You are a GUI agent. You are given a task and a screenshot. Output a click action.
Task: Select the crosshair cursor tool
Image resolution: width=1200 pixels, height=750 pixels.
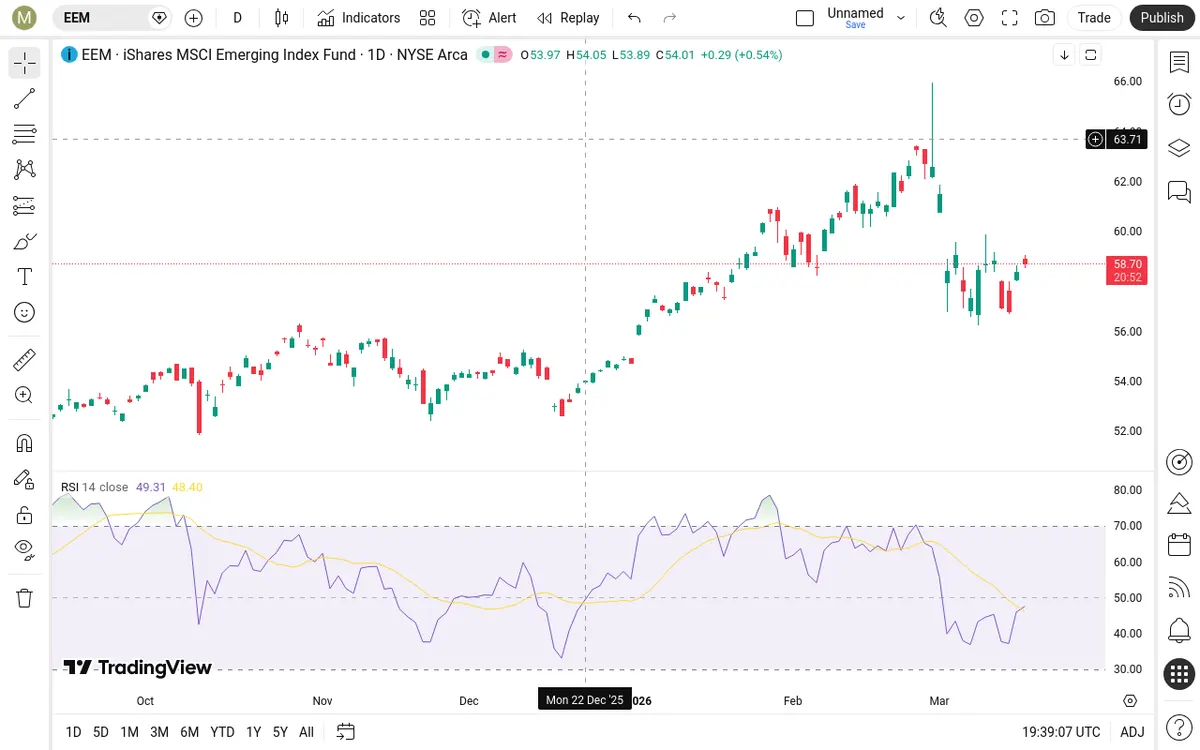[x=25, y=63]
